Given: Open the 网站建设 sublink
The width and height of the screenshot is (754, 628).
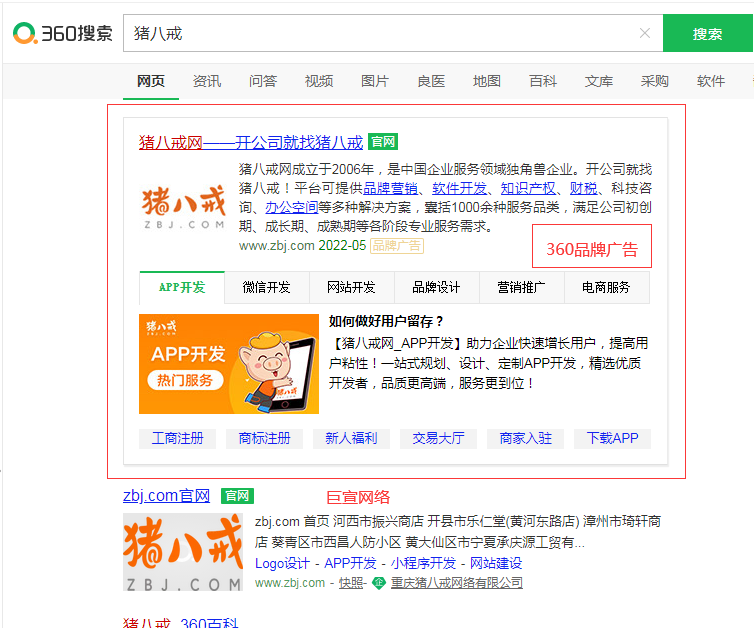Looking at the screenshot, I should click(496, 563).
